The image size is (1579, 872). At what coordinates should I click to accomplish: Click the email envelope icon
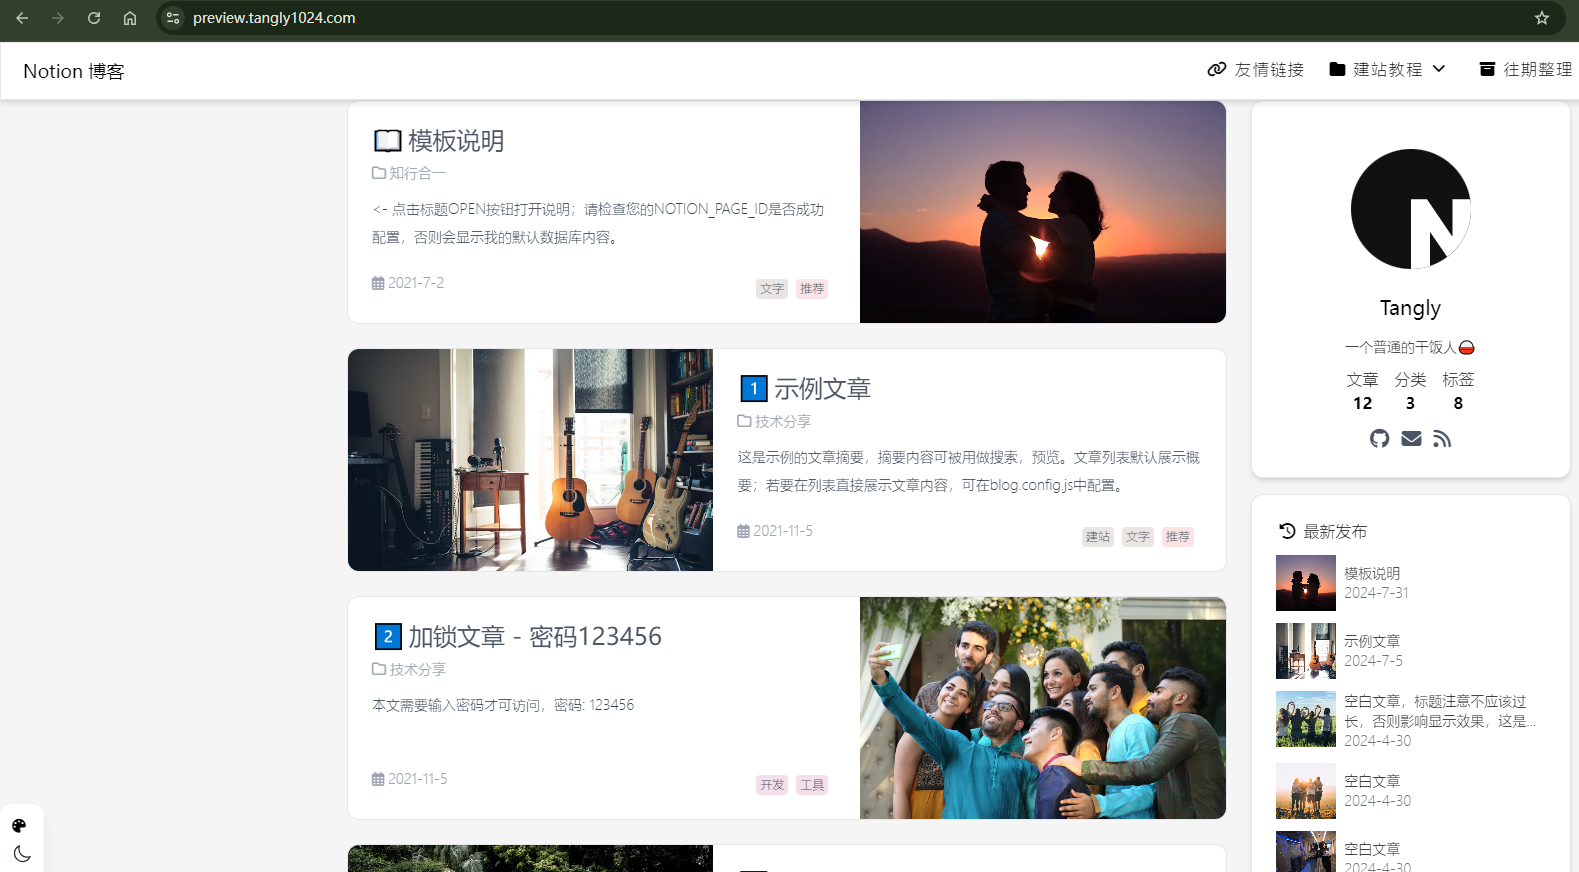coord(1411,439)
